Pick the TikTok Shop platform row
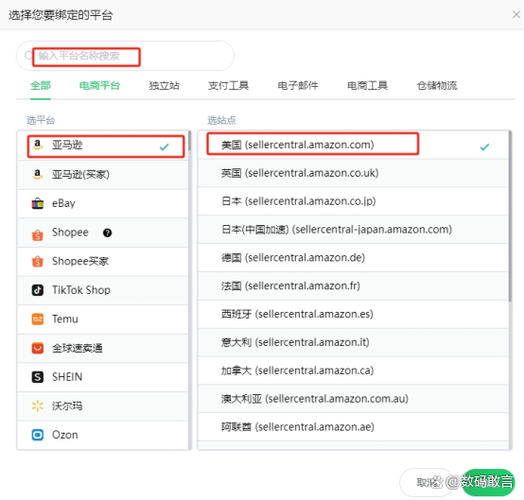Image resolution: width=524 pixels, height=500 pixels. point(103,290)
